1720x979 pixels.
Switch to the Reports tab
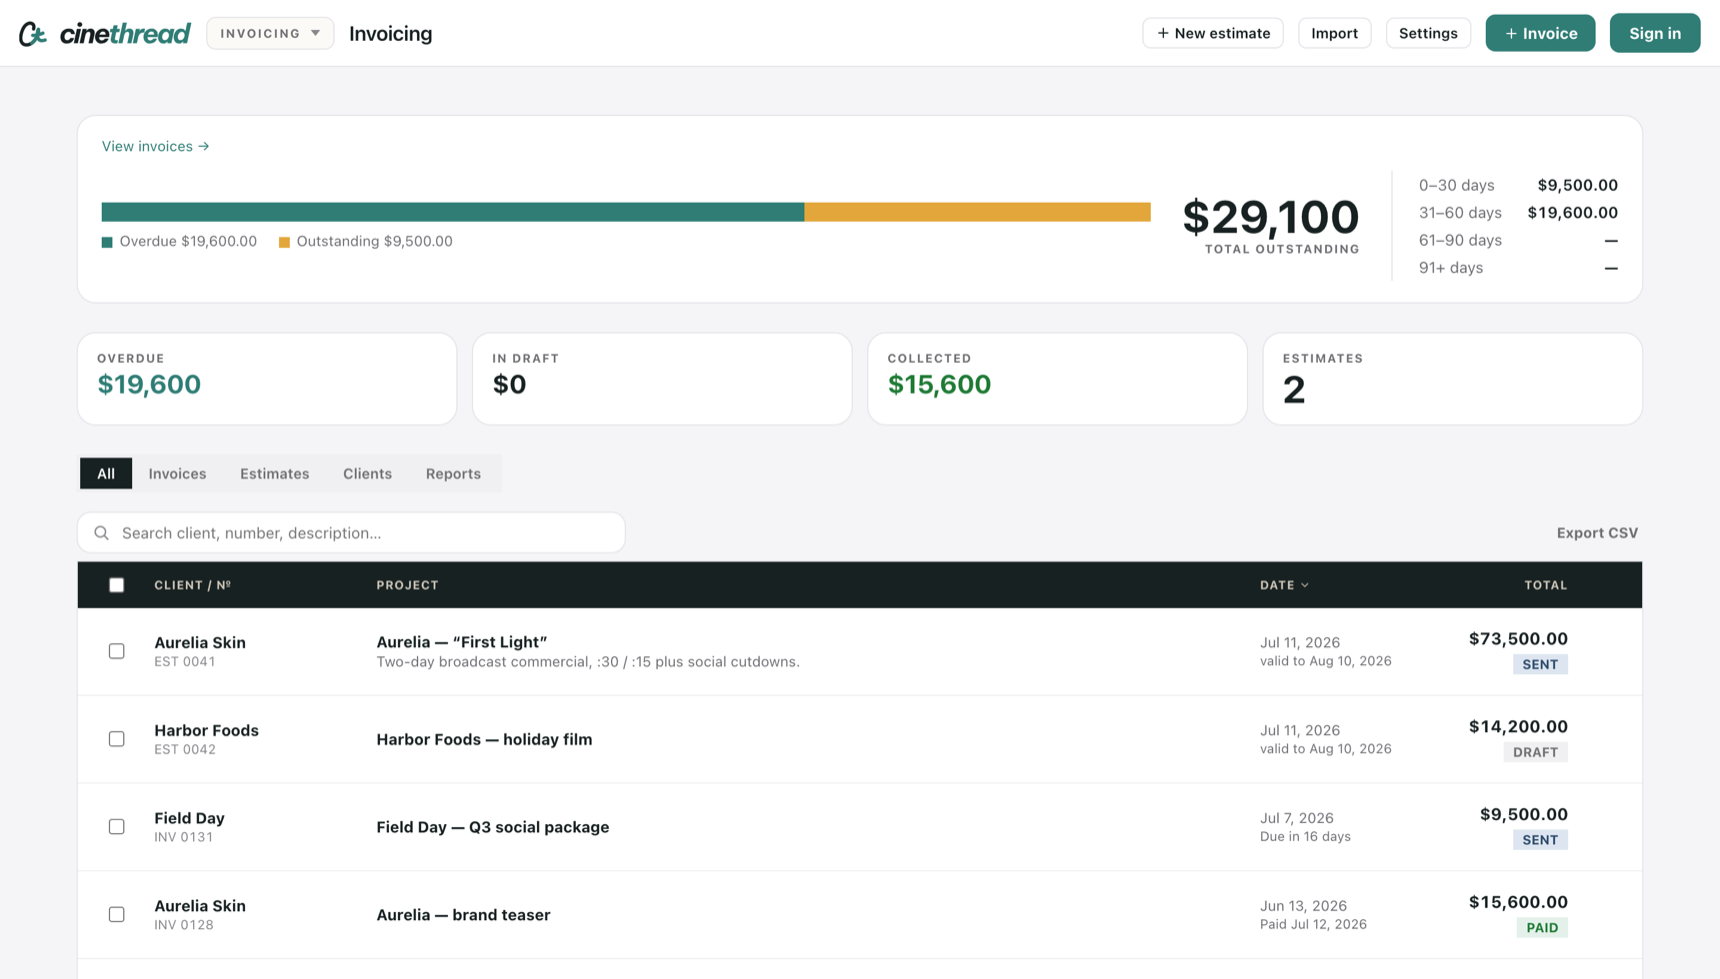tap(453, 474)
